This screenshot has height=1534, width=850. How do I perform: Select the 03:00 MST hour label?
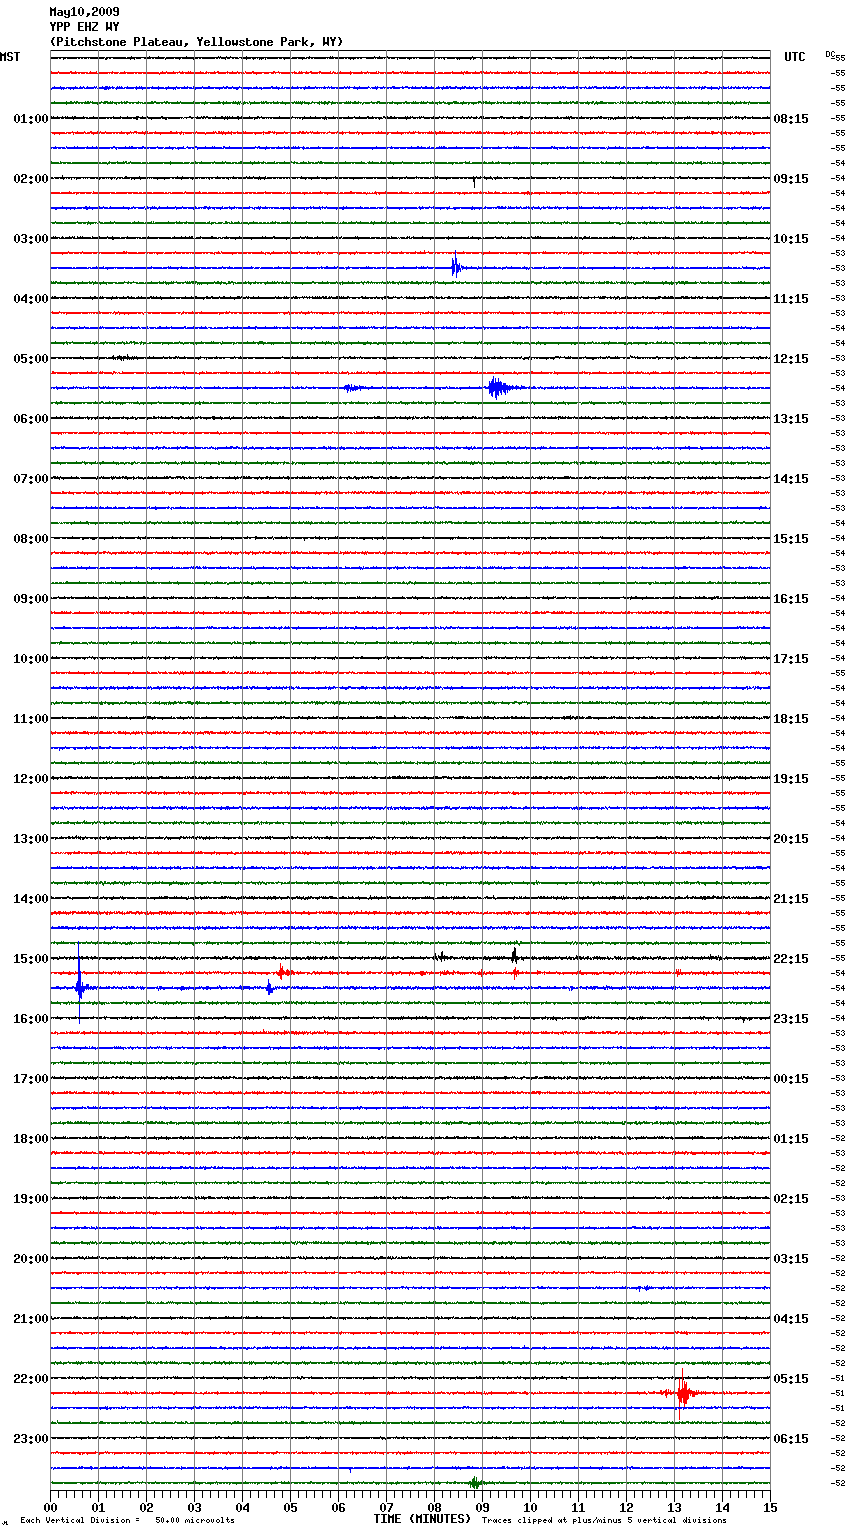pyautogui.click(x=30, y=239)
